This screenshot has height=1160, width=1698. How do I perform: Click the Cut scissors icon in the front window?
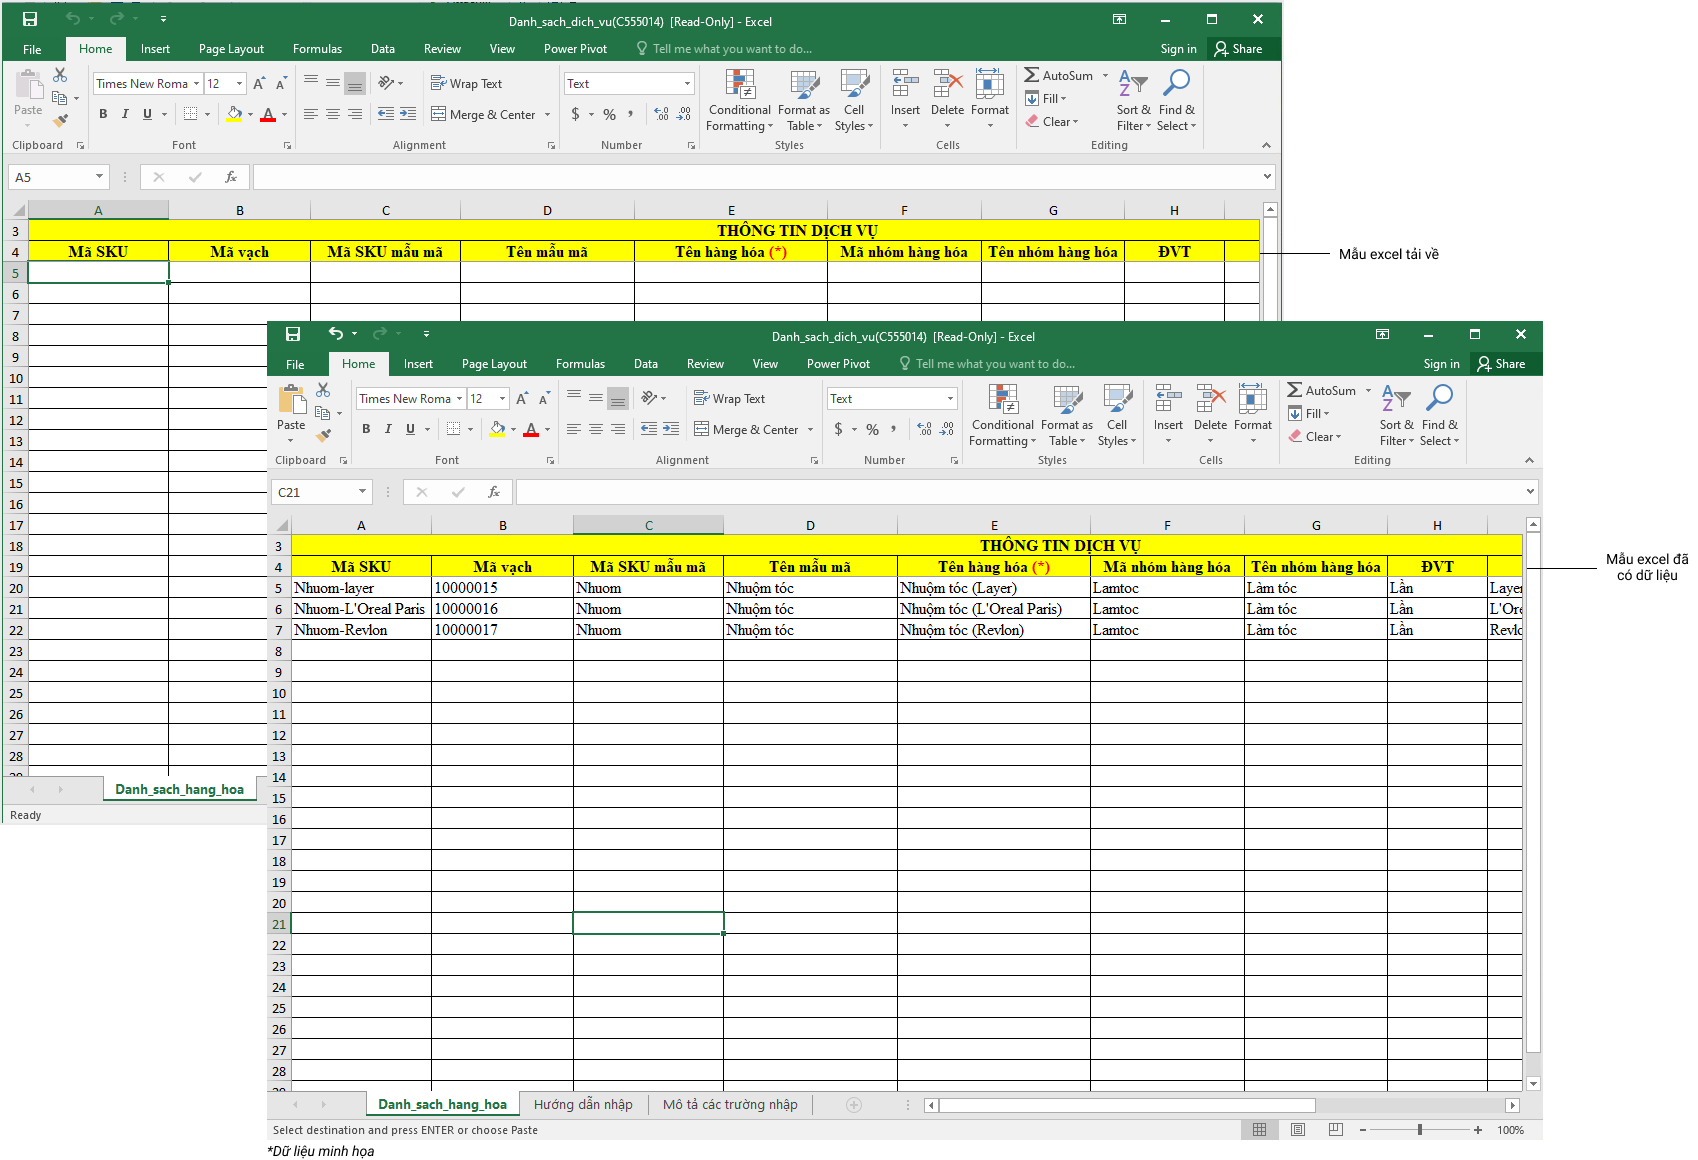(x=323, y=389)
